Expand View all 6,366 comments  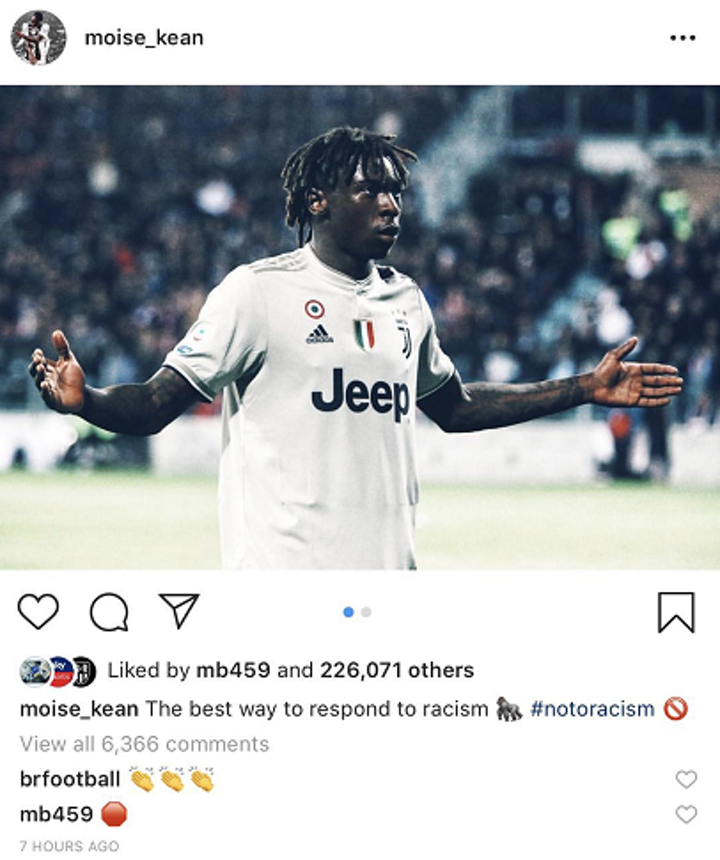(144, 744)
